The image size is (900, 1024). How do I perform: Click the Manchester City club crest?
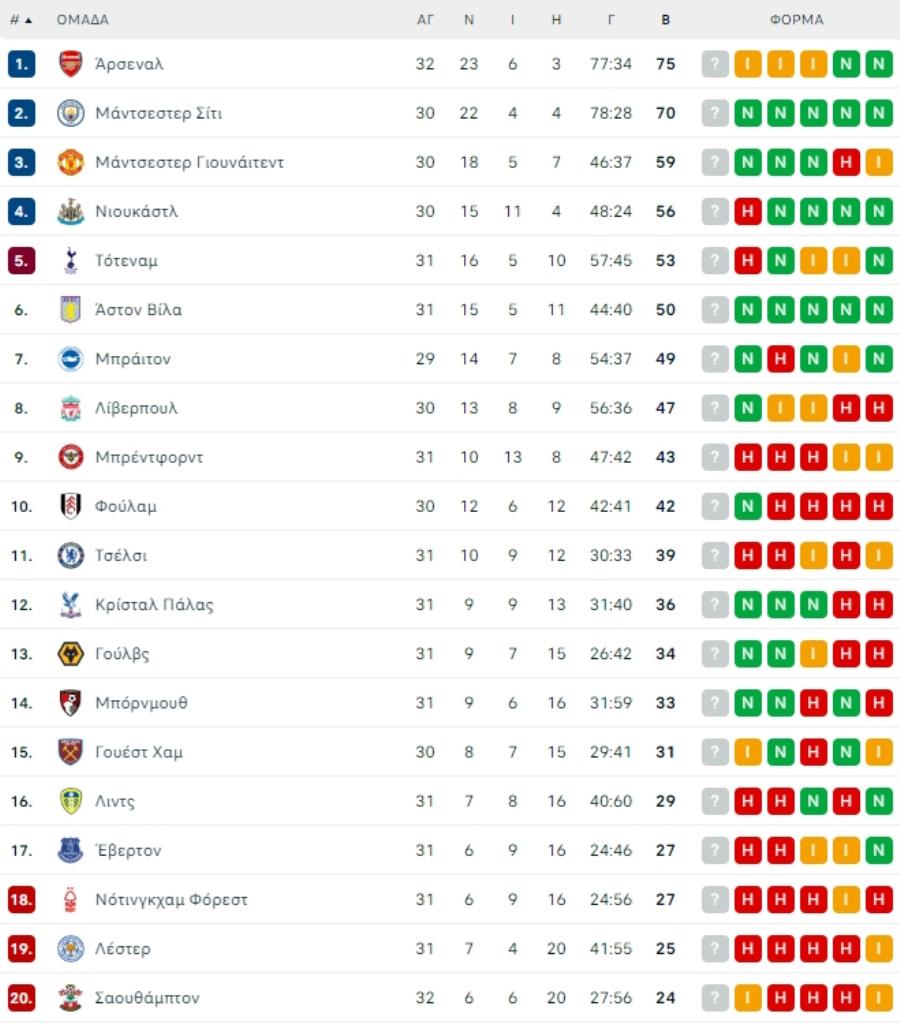pos(70,113)
